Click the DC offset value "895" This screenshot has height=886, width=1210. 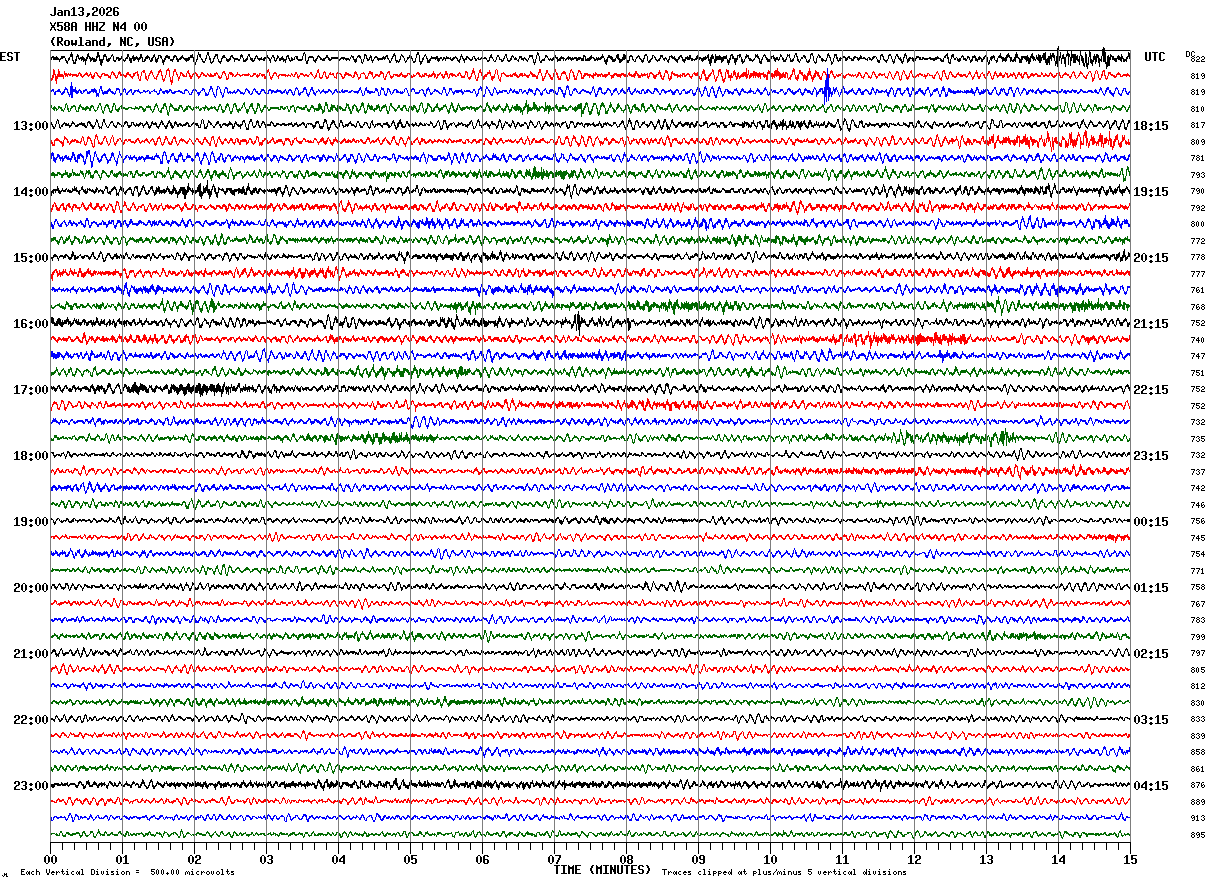pyautogui.click(x=1197, y=835)
